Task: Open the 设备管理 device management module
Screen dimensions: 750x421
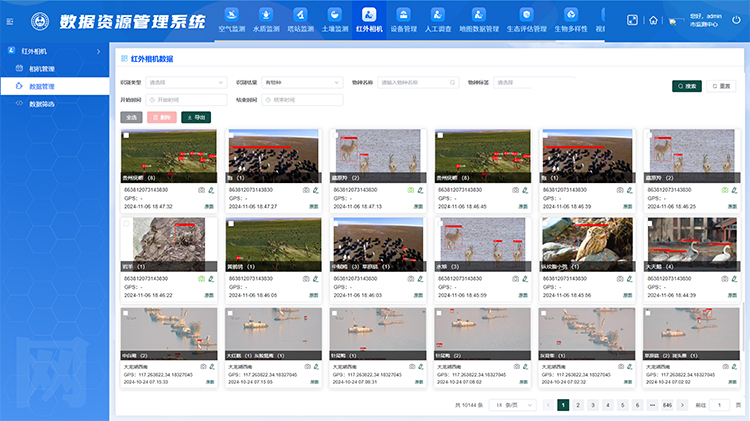Action: (403, 20)
